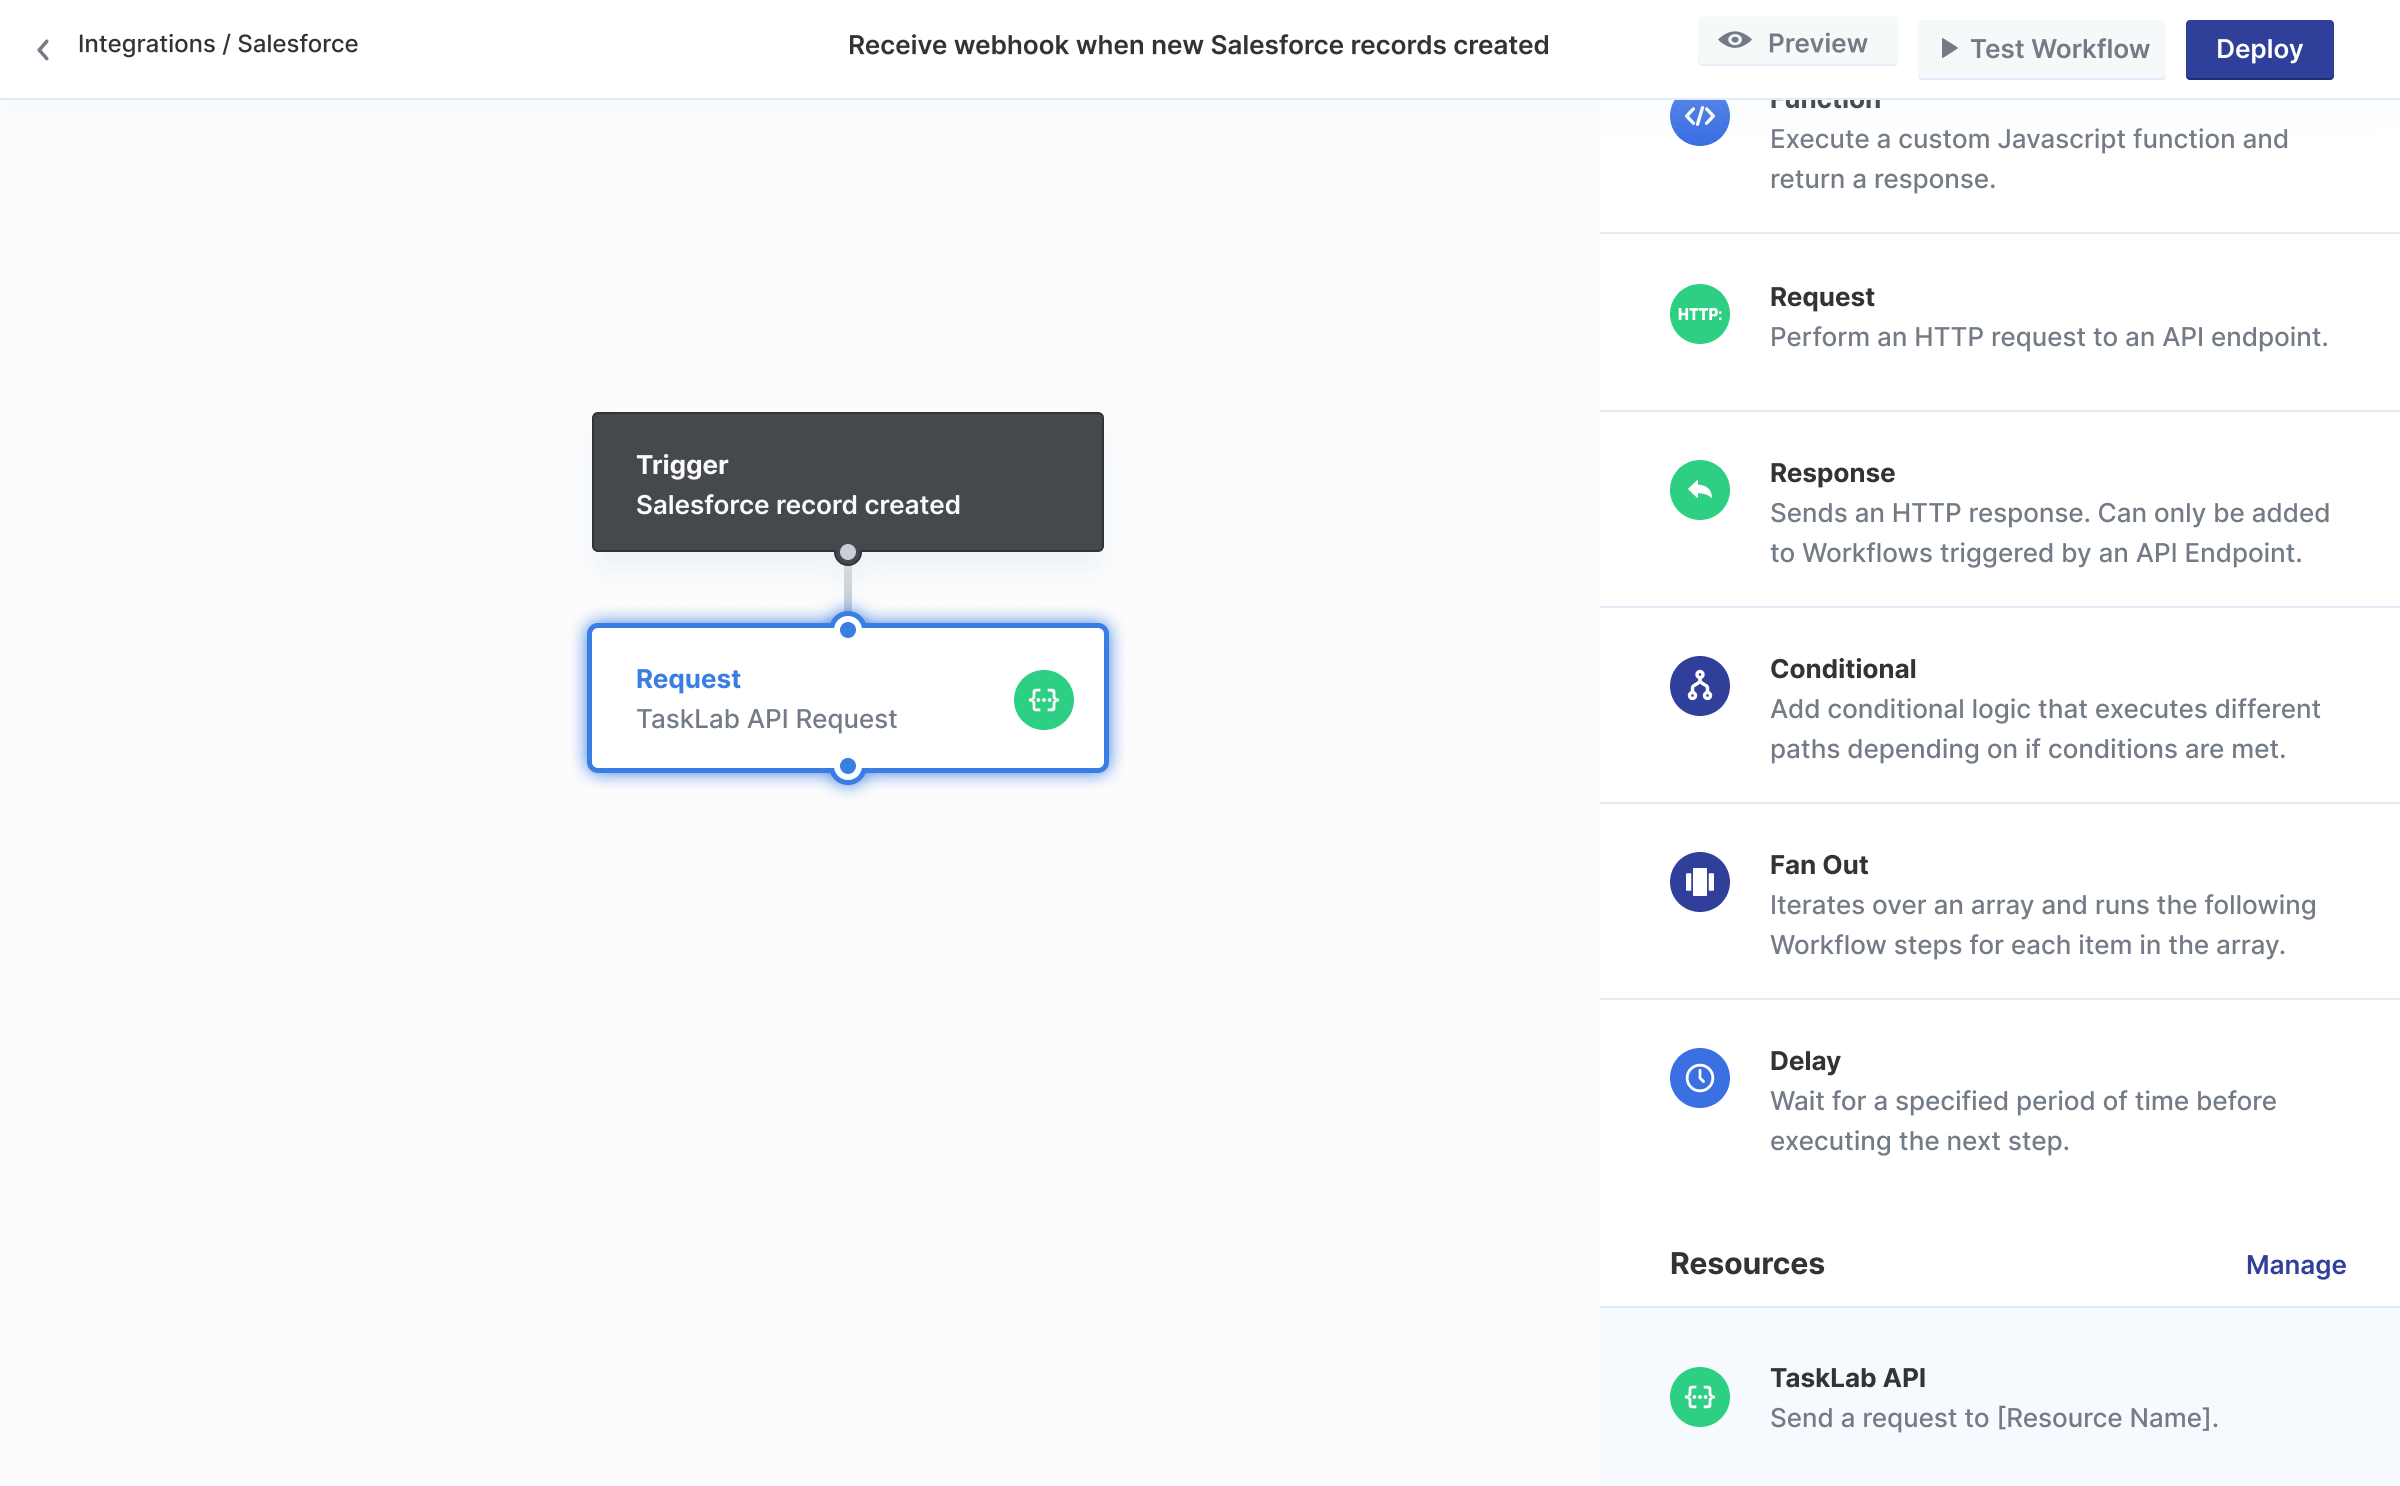Click the Trigger node output connector dot
This screenshot has width=2400, height=1486.
tap(848, 552)
